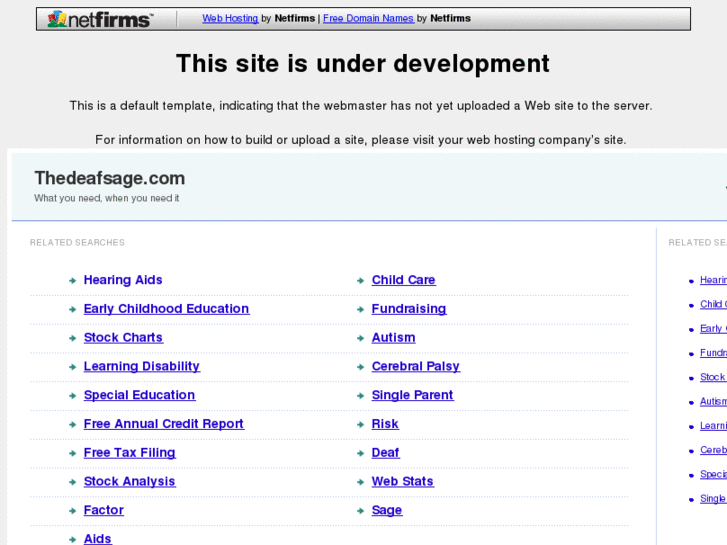Image resolution: width=727 pixels, height=545 pixels.
Task: Open the Autism link in the main list
Action: [x=393, y=338]
